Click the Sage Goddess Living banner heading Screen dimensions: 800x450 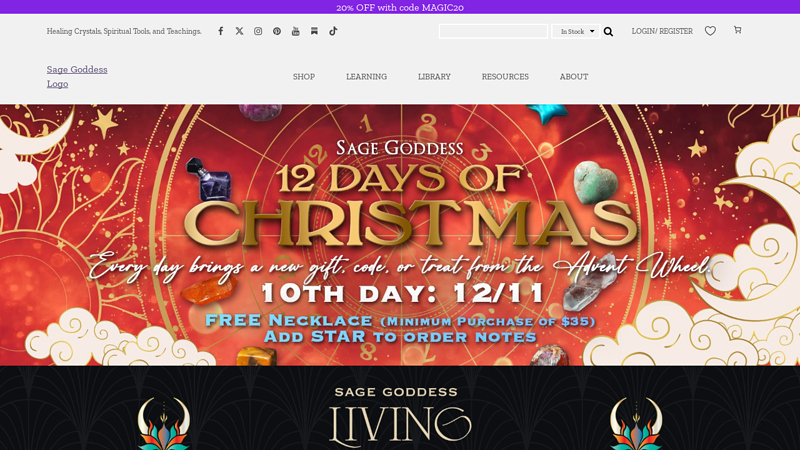coord(400,416)
